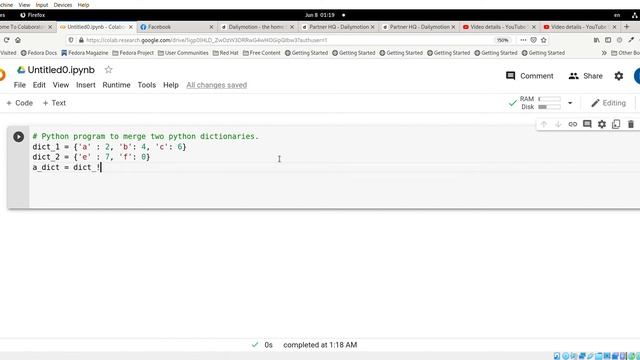Open Fedora Docs bookmark
640x360 pixels.
[x=39, y=53]
